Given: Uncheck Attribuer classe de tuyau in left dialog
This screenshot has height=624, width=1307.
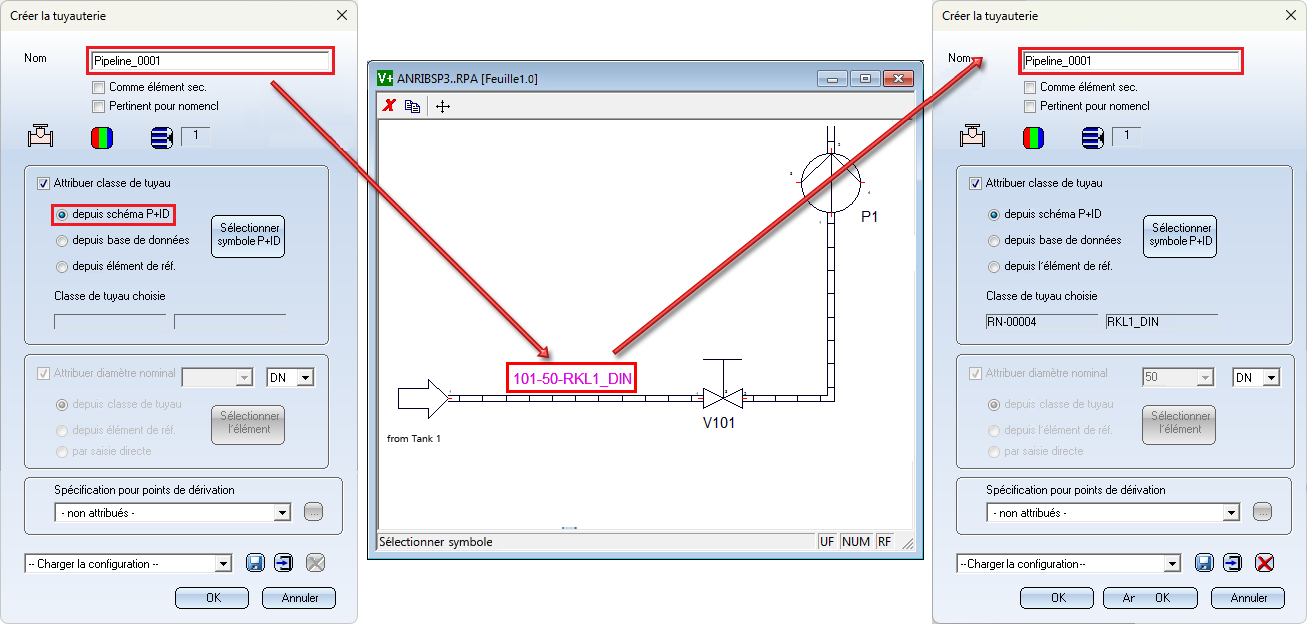Looking at the screenshot, I should 43,183.
